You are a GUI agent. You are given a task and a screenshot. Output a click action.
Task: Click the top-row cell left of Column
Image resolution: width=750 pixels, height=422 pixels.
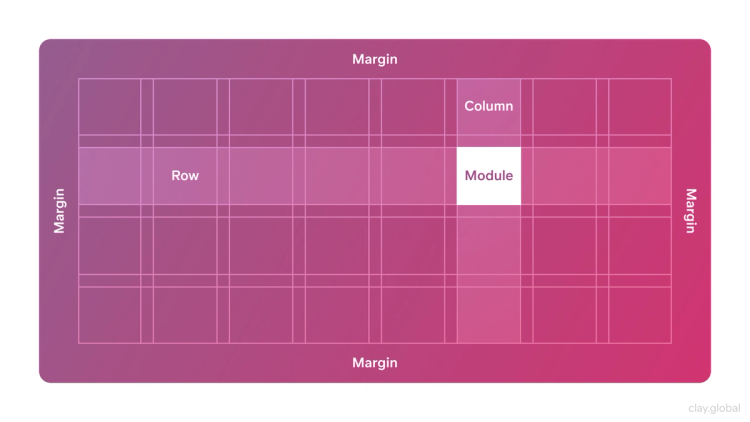[413, 106]
